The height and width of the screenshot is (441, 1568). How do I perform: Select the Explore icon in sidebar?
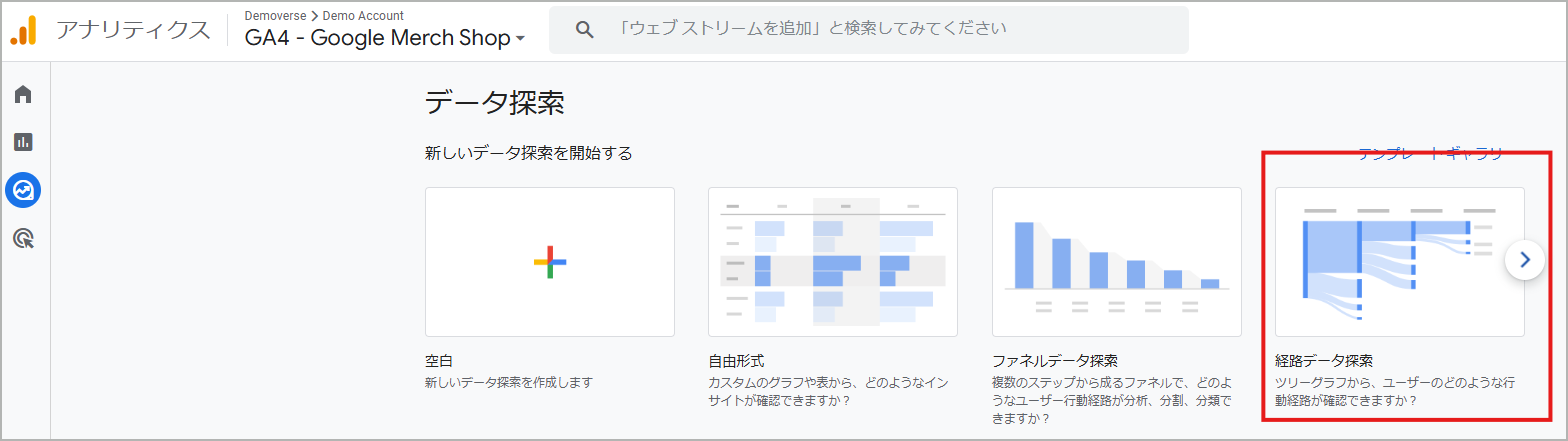click(x=23, y=189)
